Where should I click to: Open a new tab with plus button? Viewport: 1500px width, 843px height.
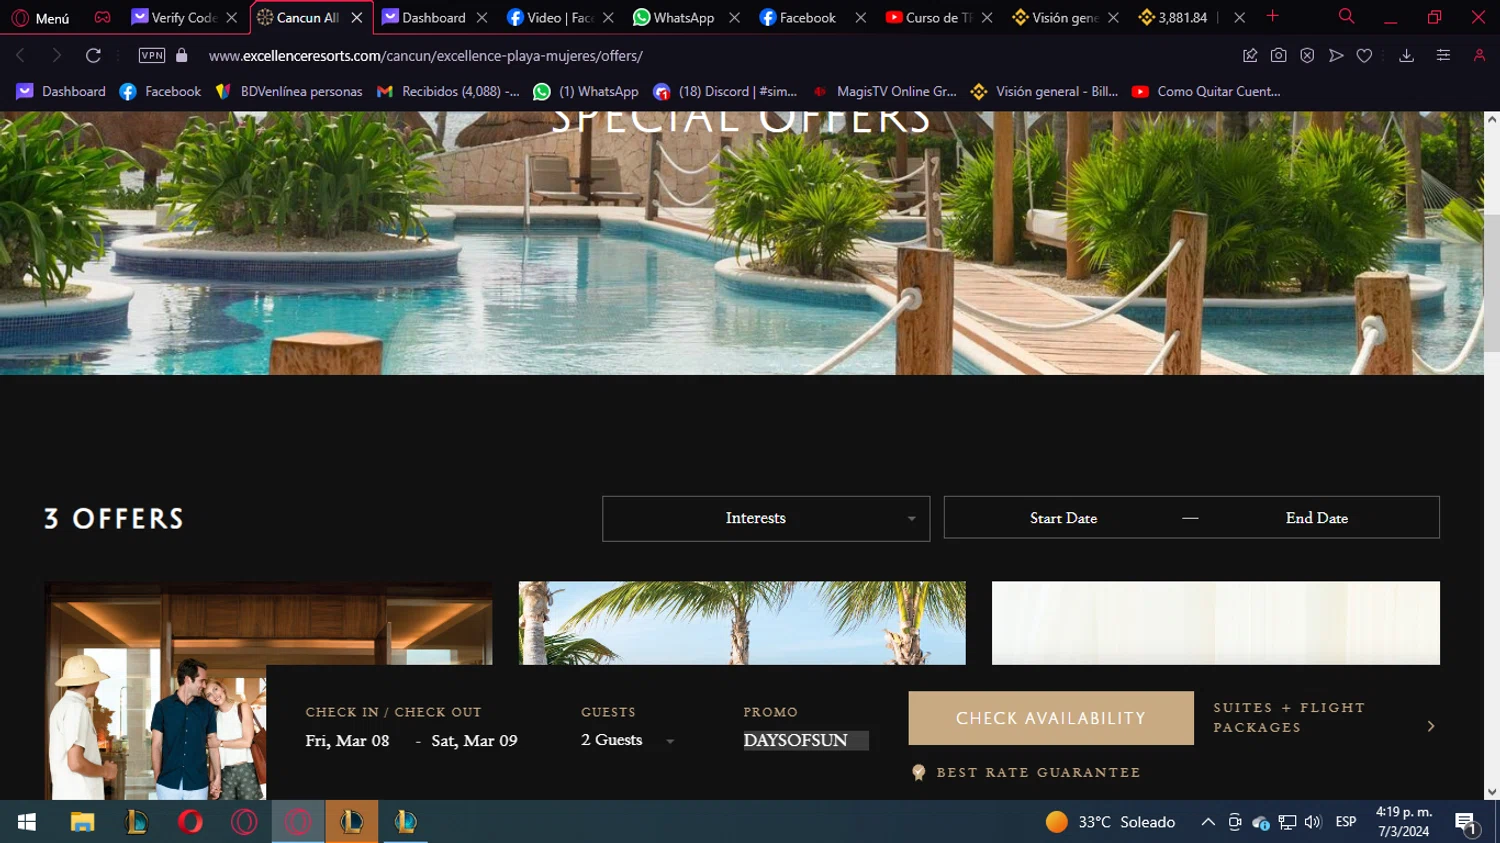coord(1272,17)
